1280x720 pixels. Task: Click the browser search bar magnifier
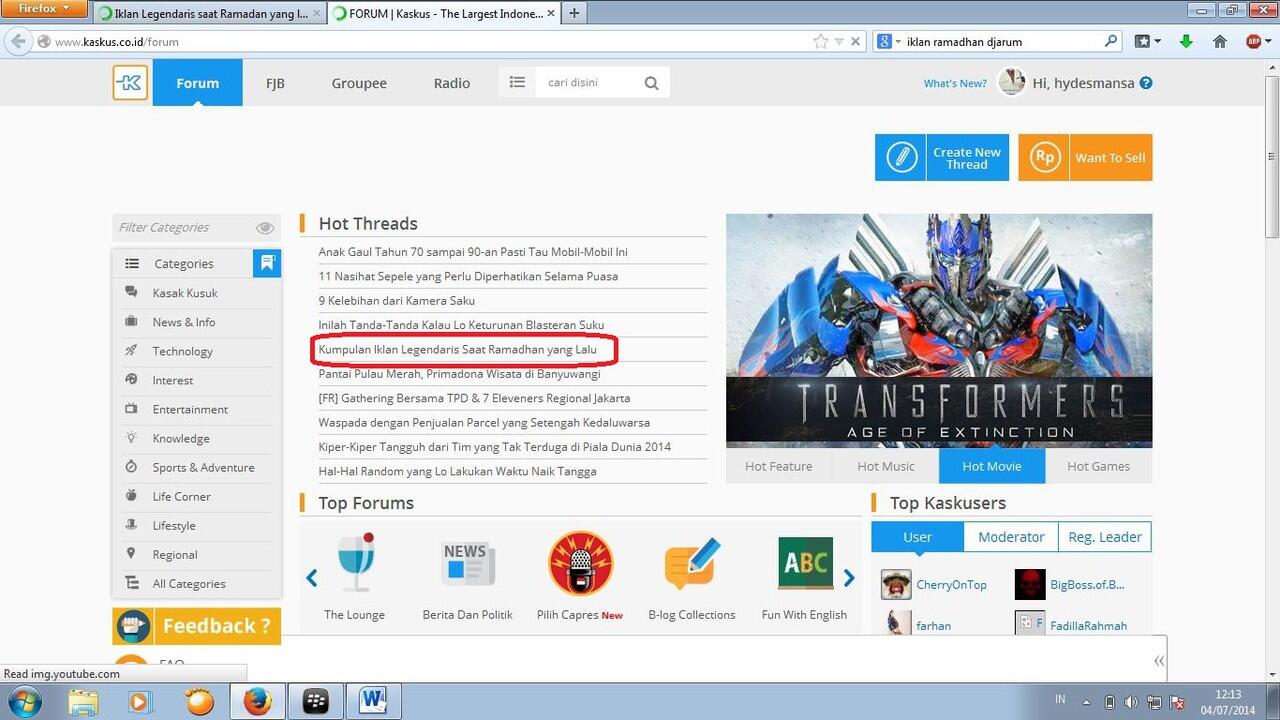[x=1111, y=42]
